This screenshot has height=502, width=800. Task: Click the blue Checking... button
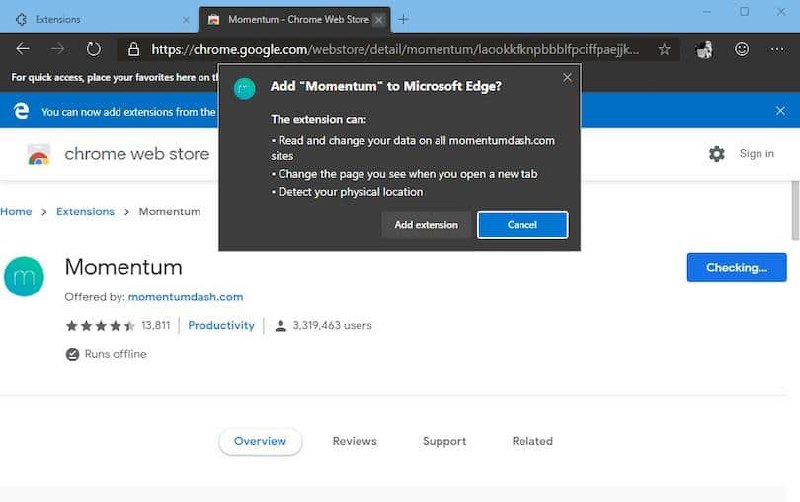[736, 267]
